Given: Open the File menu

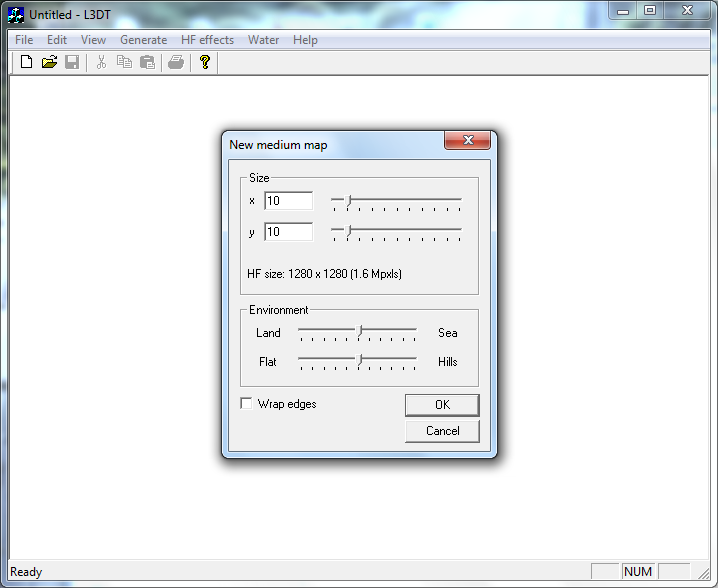Looking at the screenshot, I should [x=24, y=40].
